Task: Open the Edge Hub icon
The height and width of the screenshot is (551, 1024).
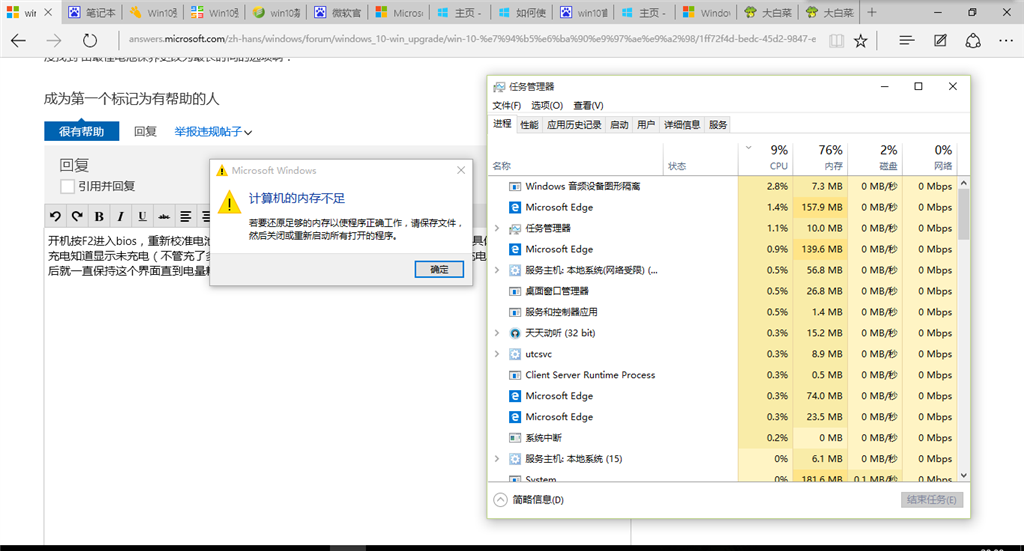Action: coord(906,40)
